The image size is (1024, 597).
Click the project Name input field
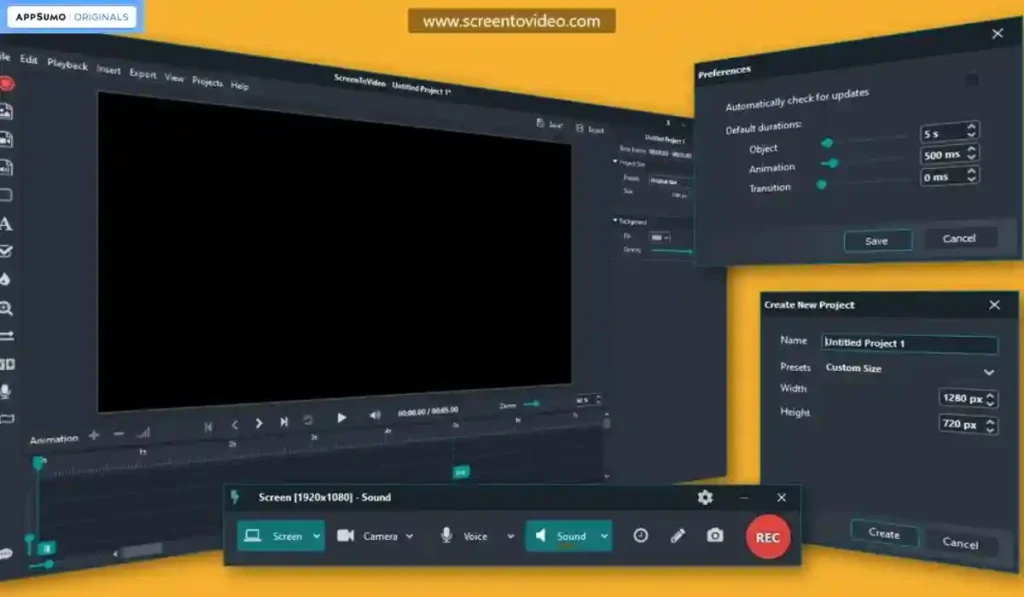pos(909,343)
